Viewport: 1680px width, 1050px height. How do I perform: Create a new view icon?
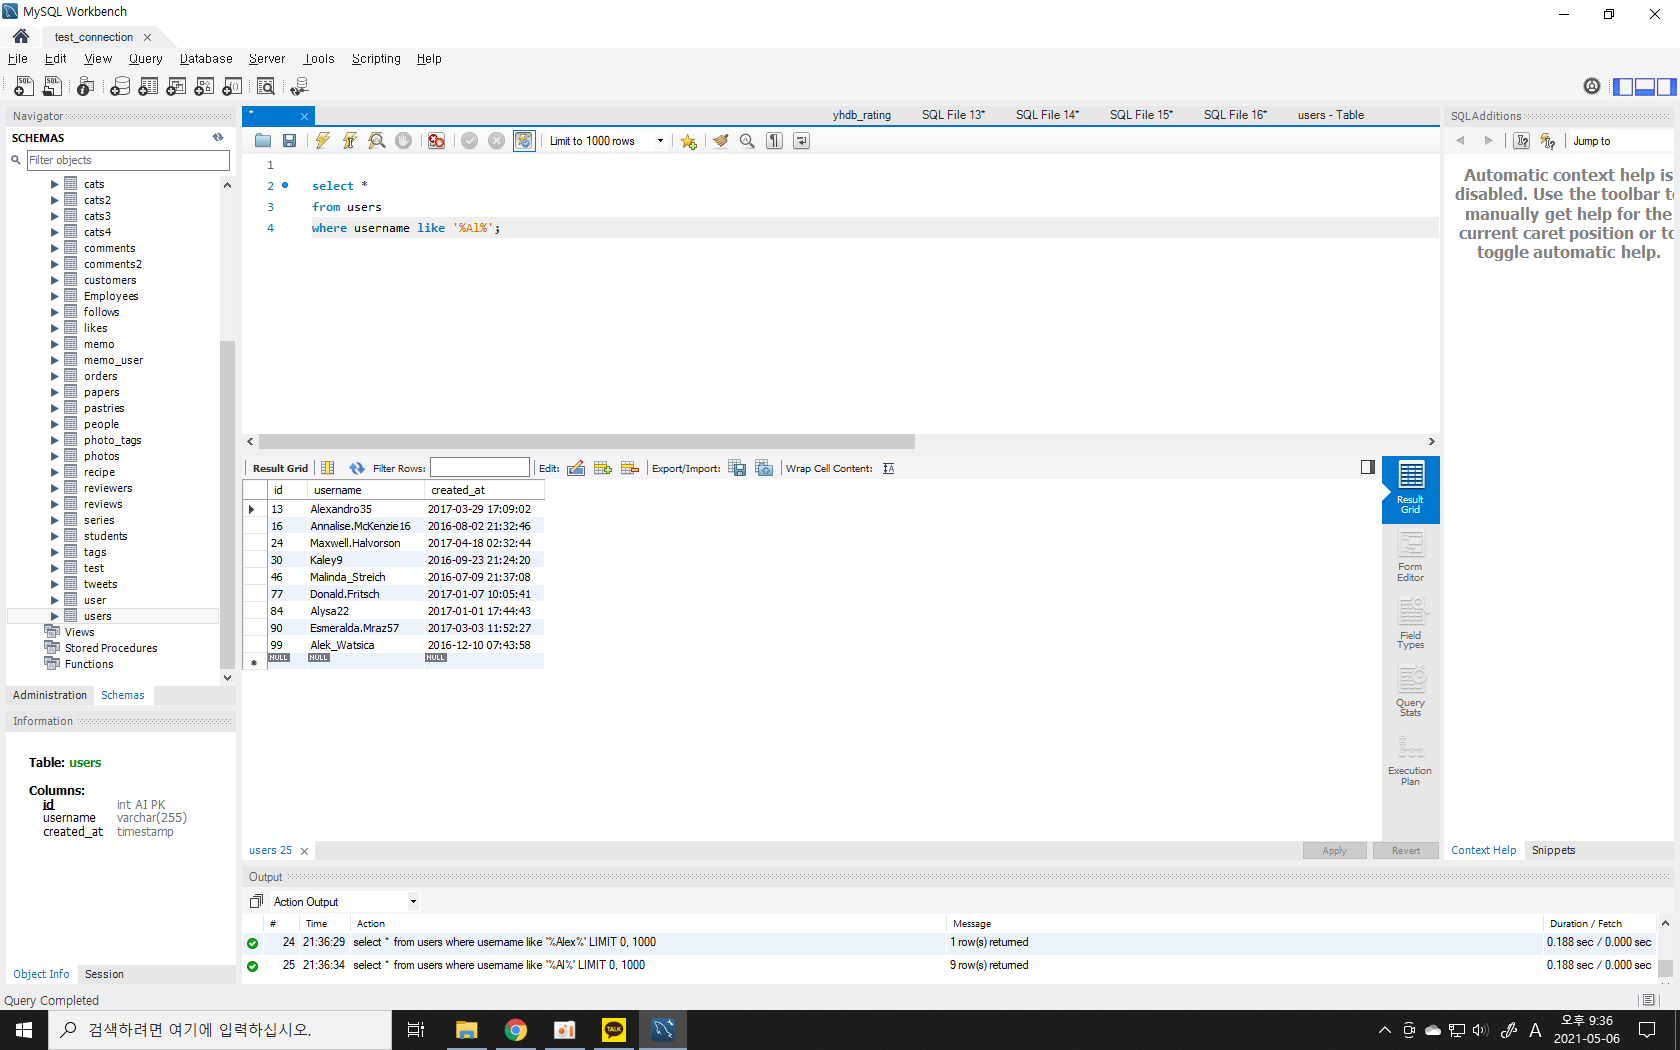(x=176, y=86)
